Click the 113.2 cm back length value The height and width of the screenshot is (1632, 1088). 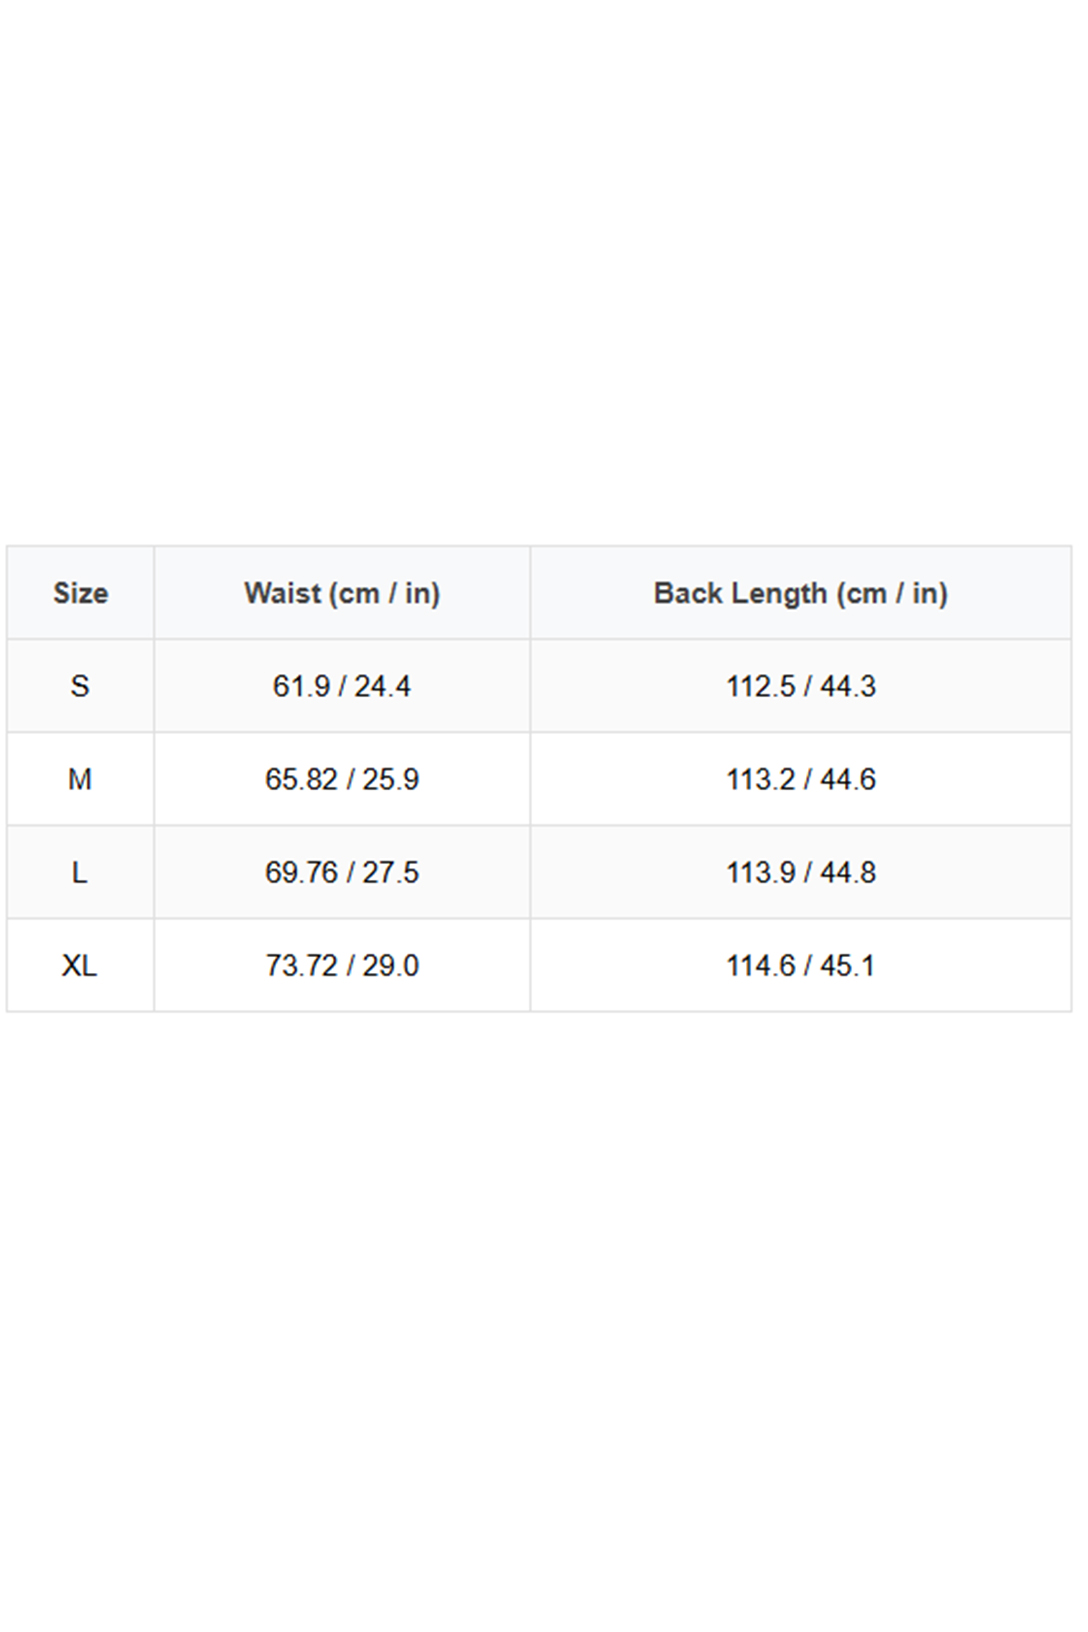pos(761,779)
